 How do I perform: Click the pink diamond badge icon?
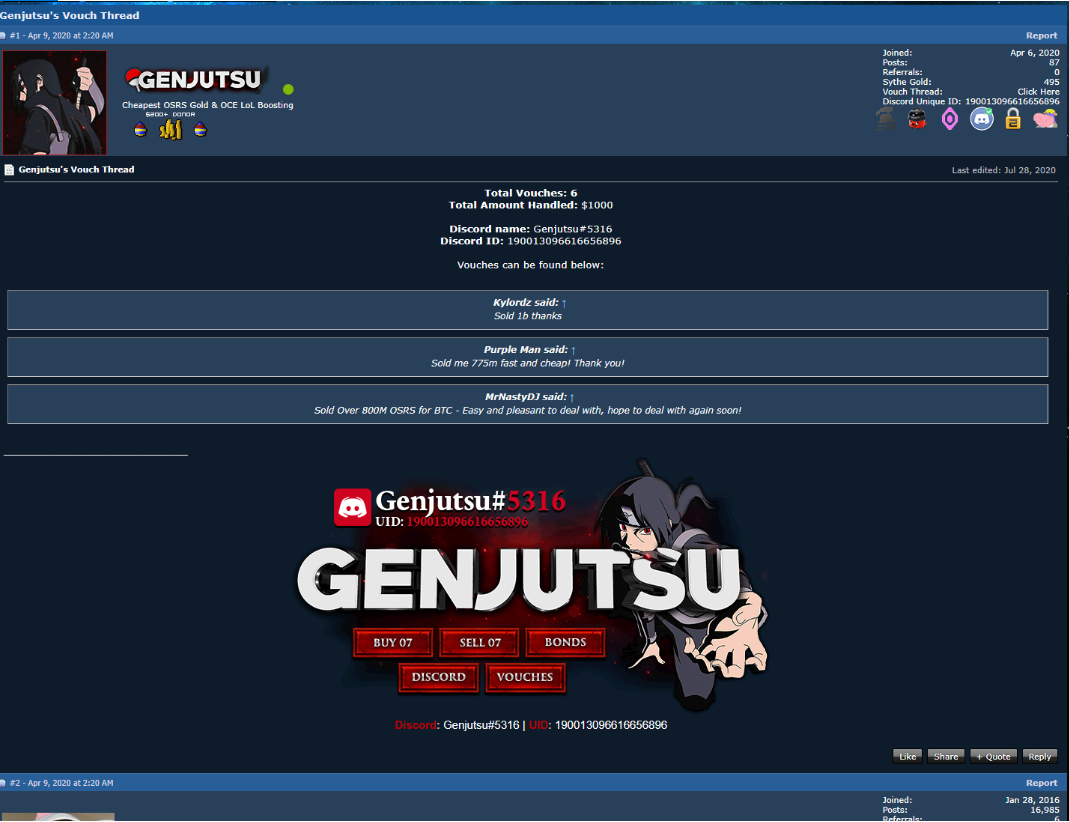[950, 119]
